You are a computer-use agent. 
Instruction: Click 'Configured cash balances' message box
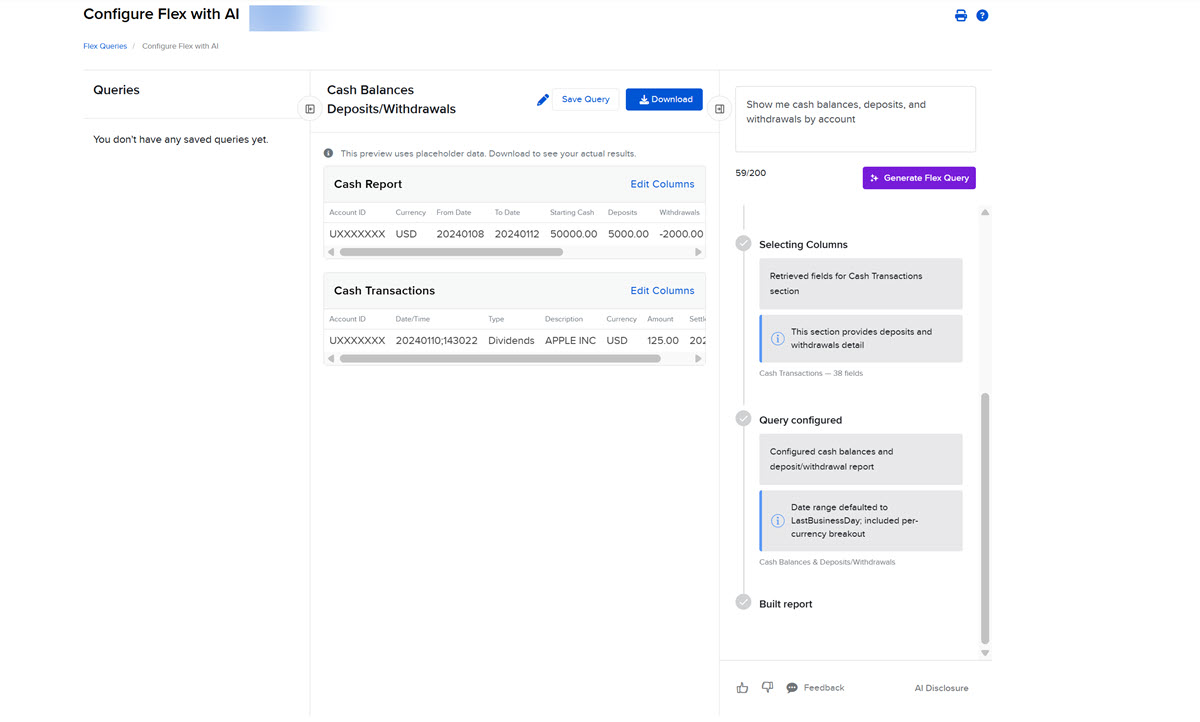click(x=861, y=459)
